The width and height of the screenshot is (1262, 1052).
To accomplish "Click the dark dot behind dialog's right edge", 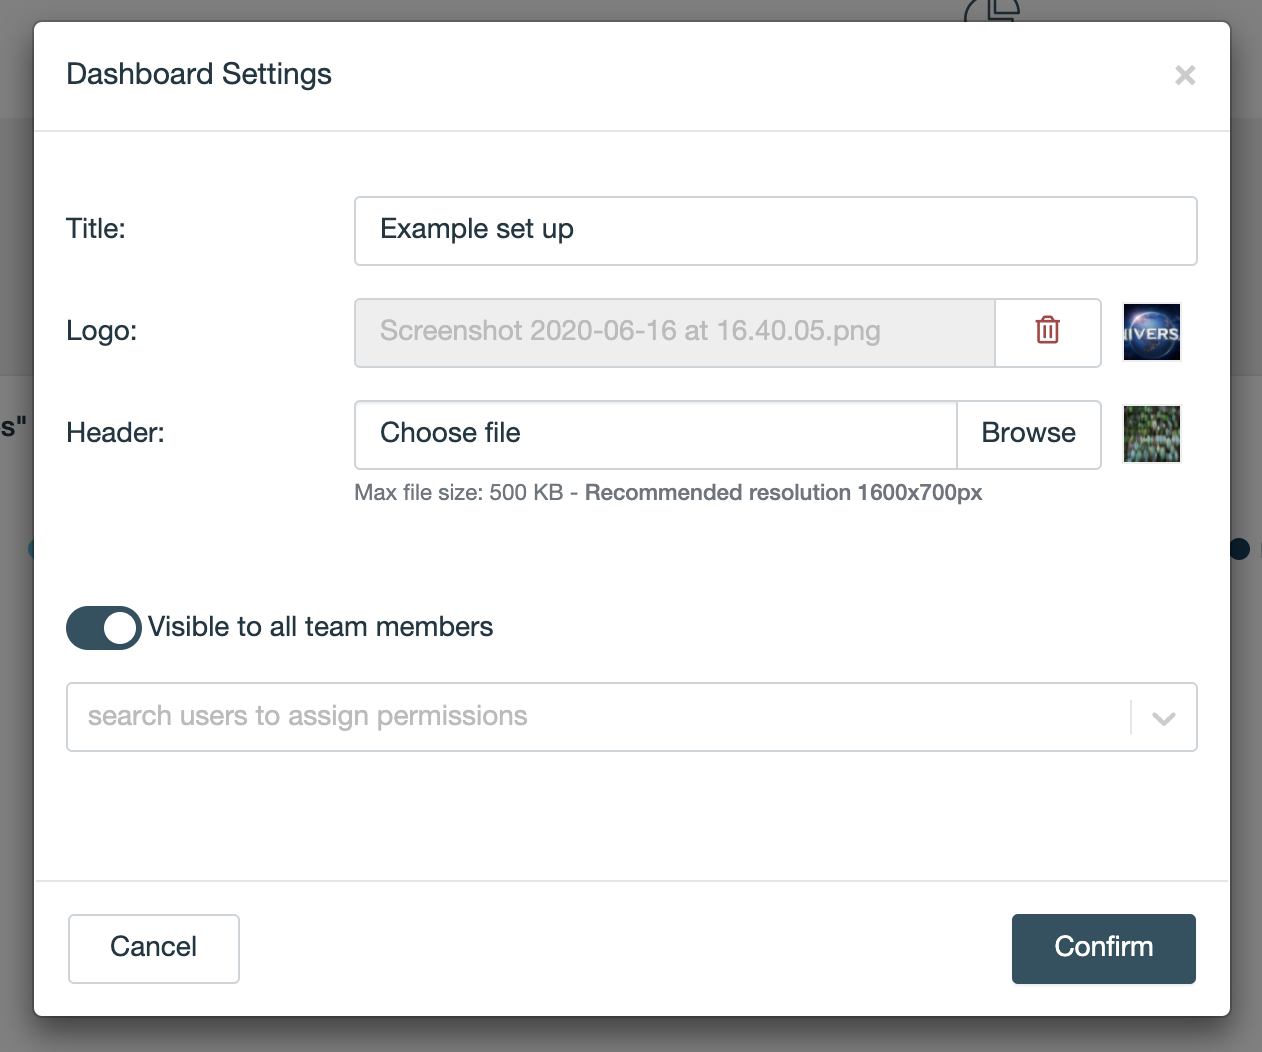I will pos(1240,549).
